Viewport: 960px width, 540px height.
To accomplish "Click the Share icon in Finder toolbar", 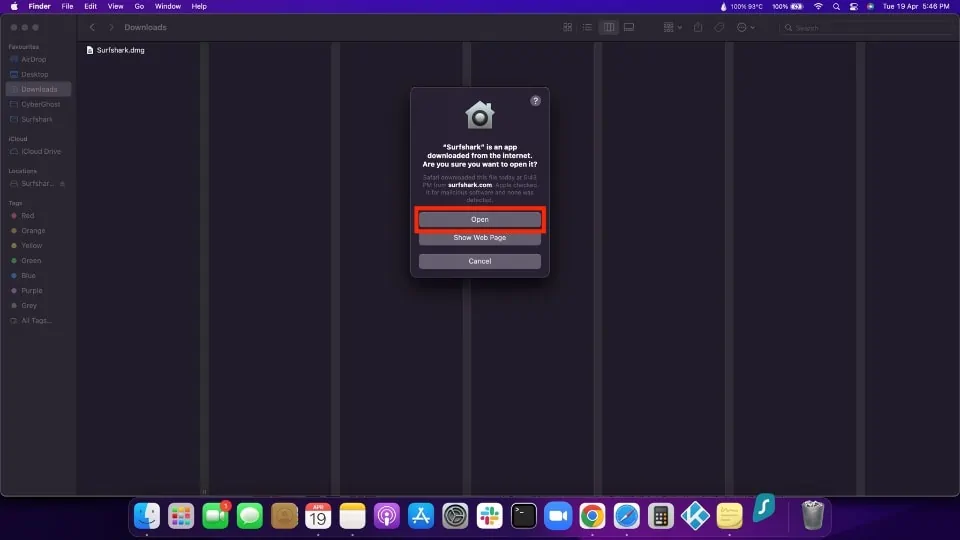I will click(698, 28).
